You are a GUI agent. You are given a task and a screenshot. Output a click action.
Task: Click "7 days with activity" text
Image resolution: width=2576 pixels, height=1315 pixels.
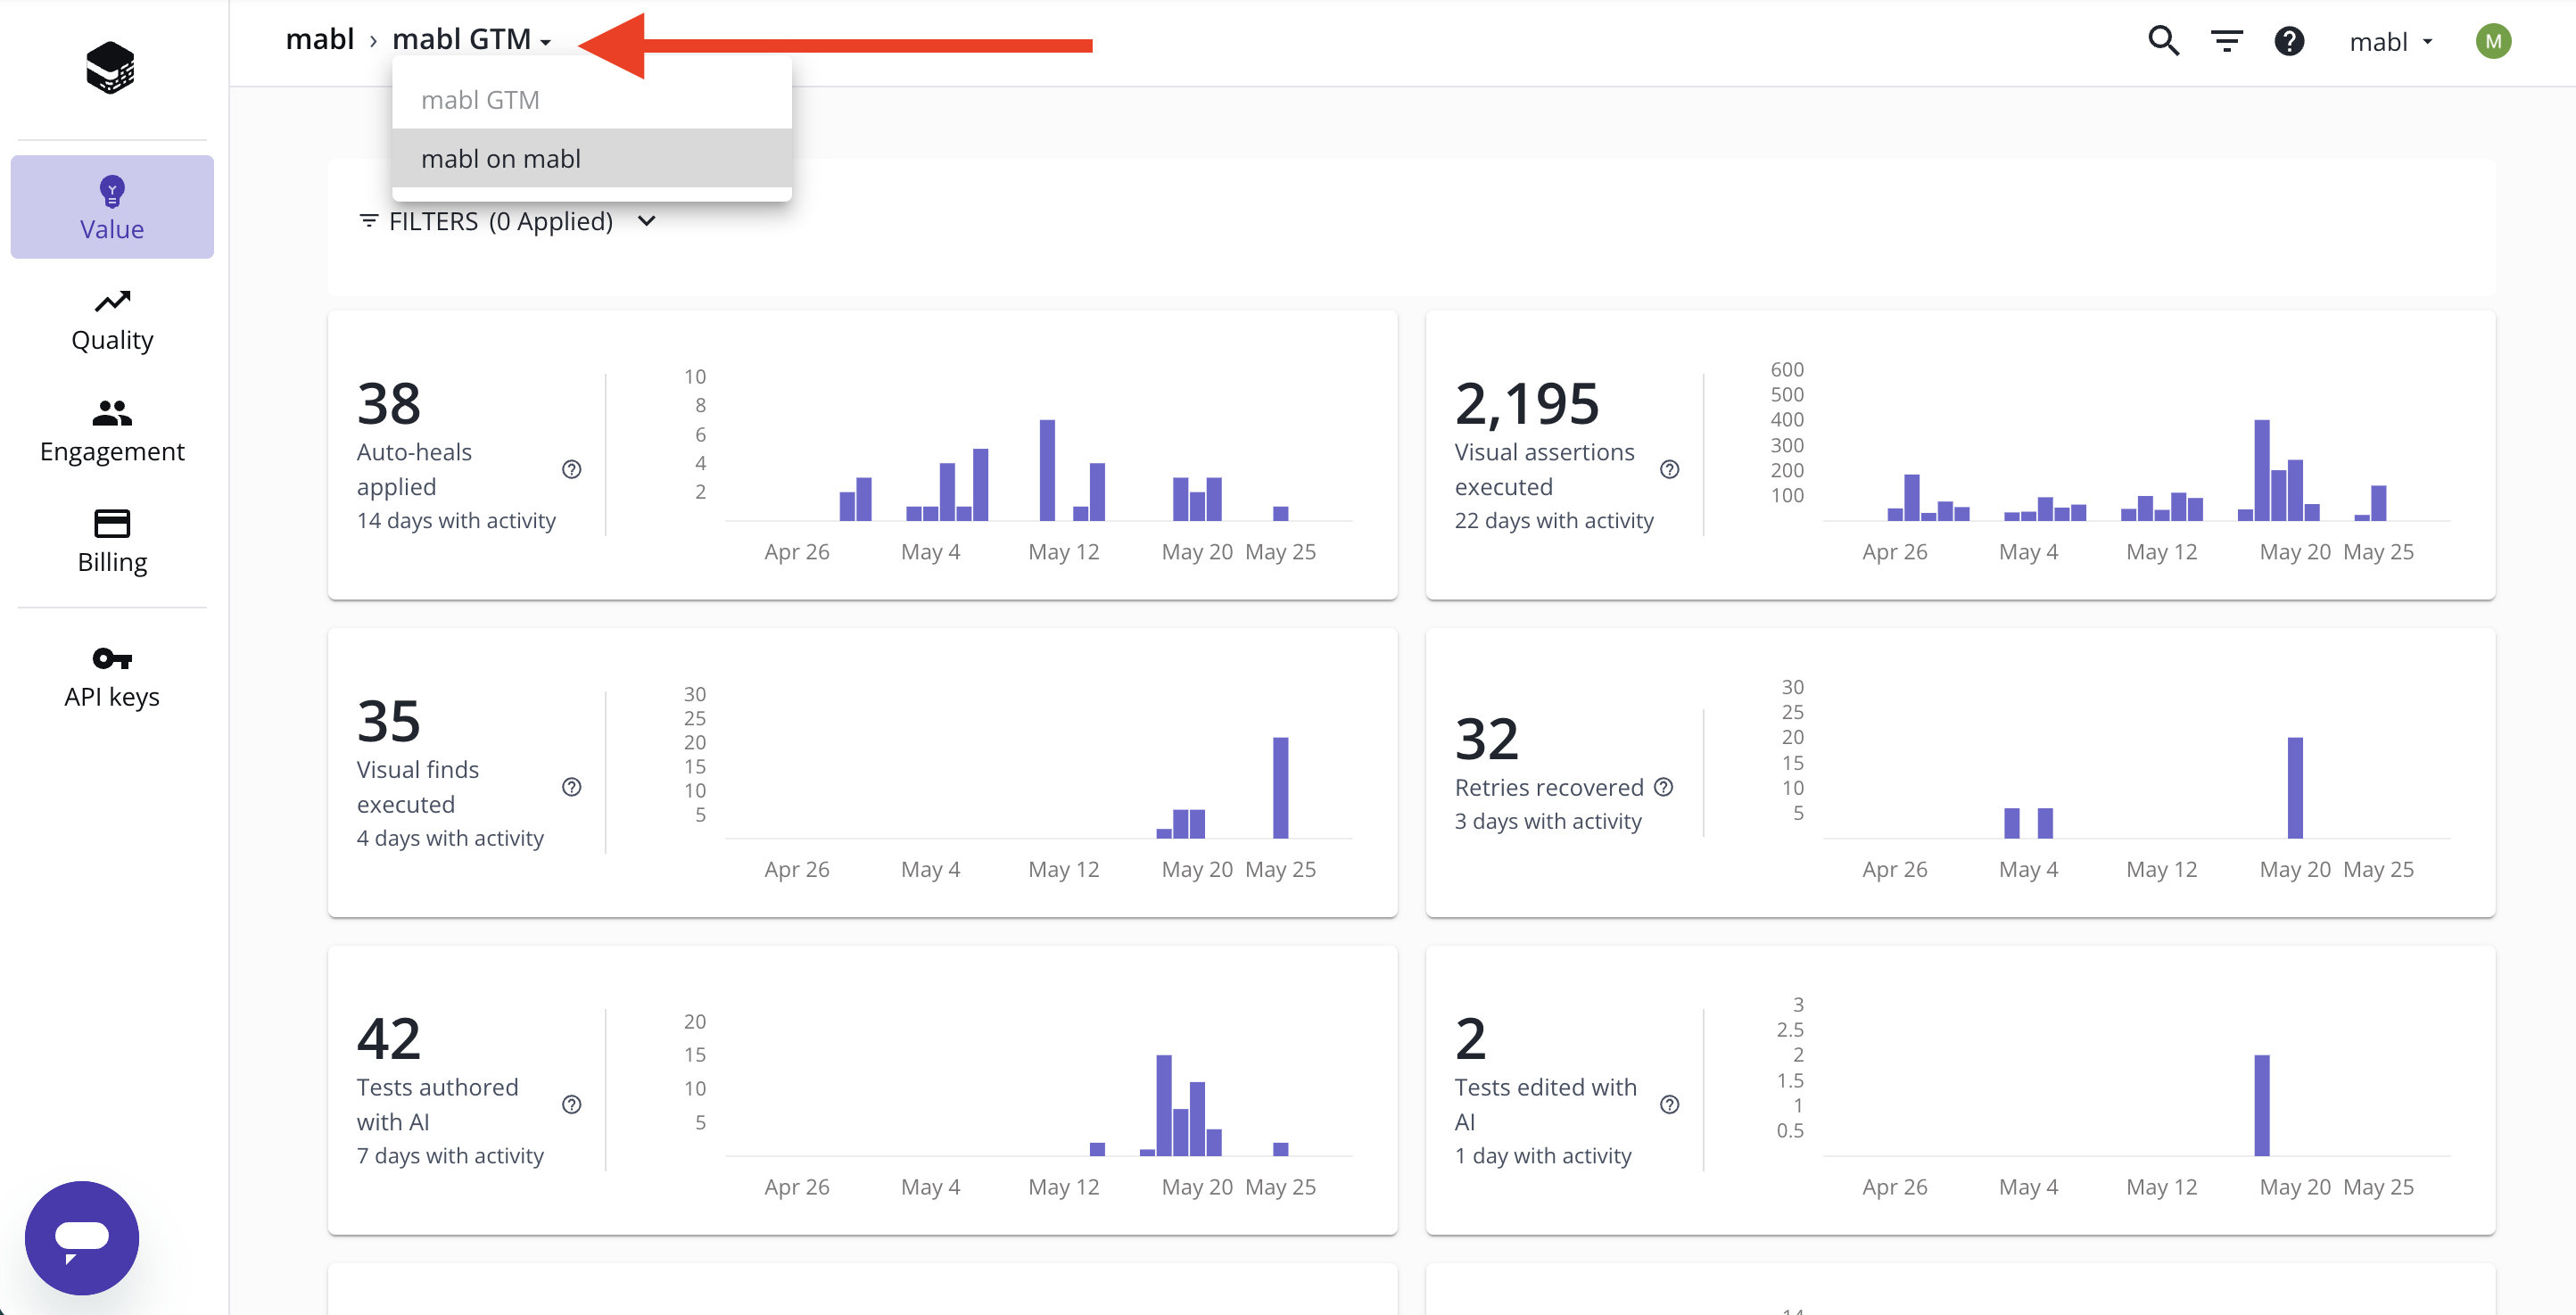click(450, 1155)
